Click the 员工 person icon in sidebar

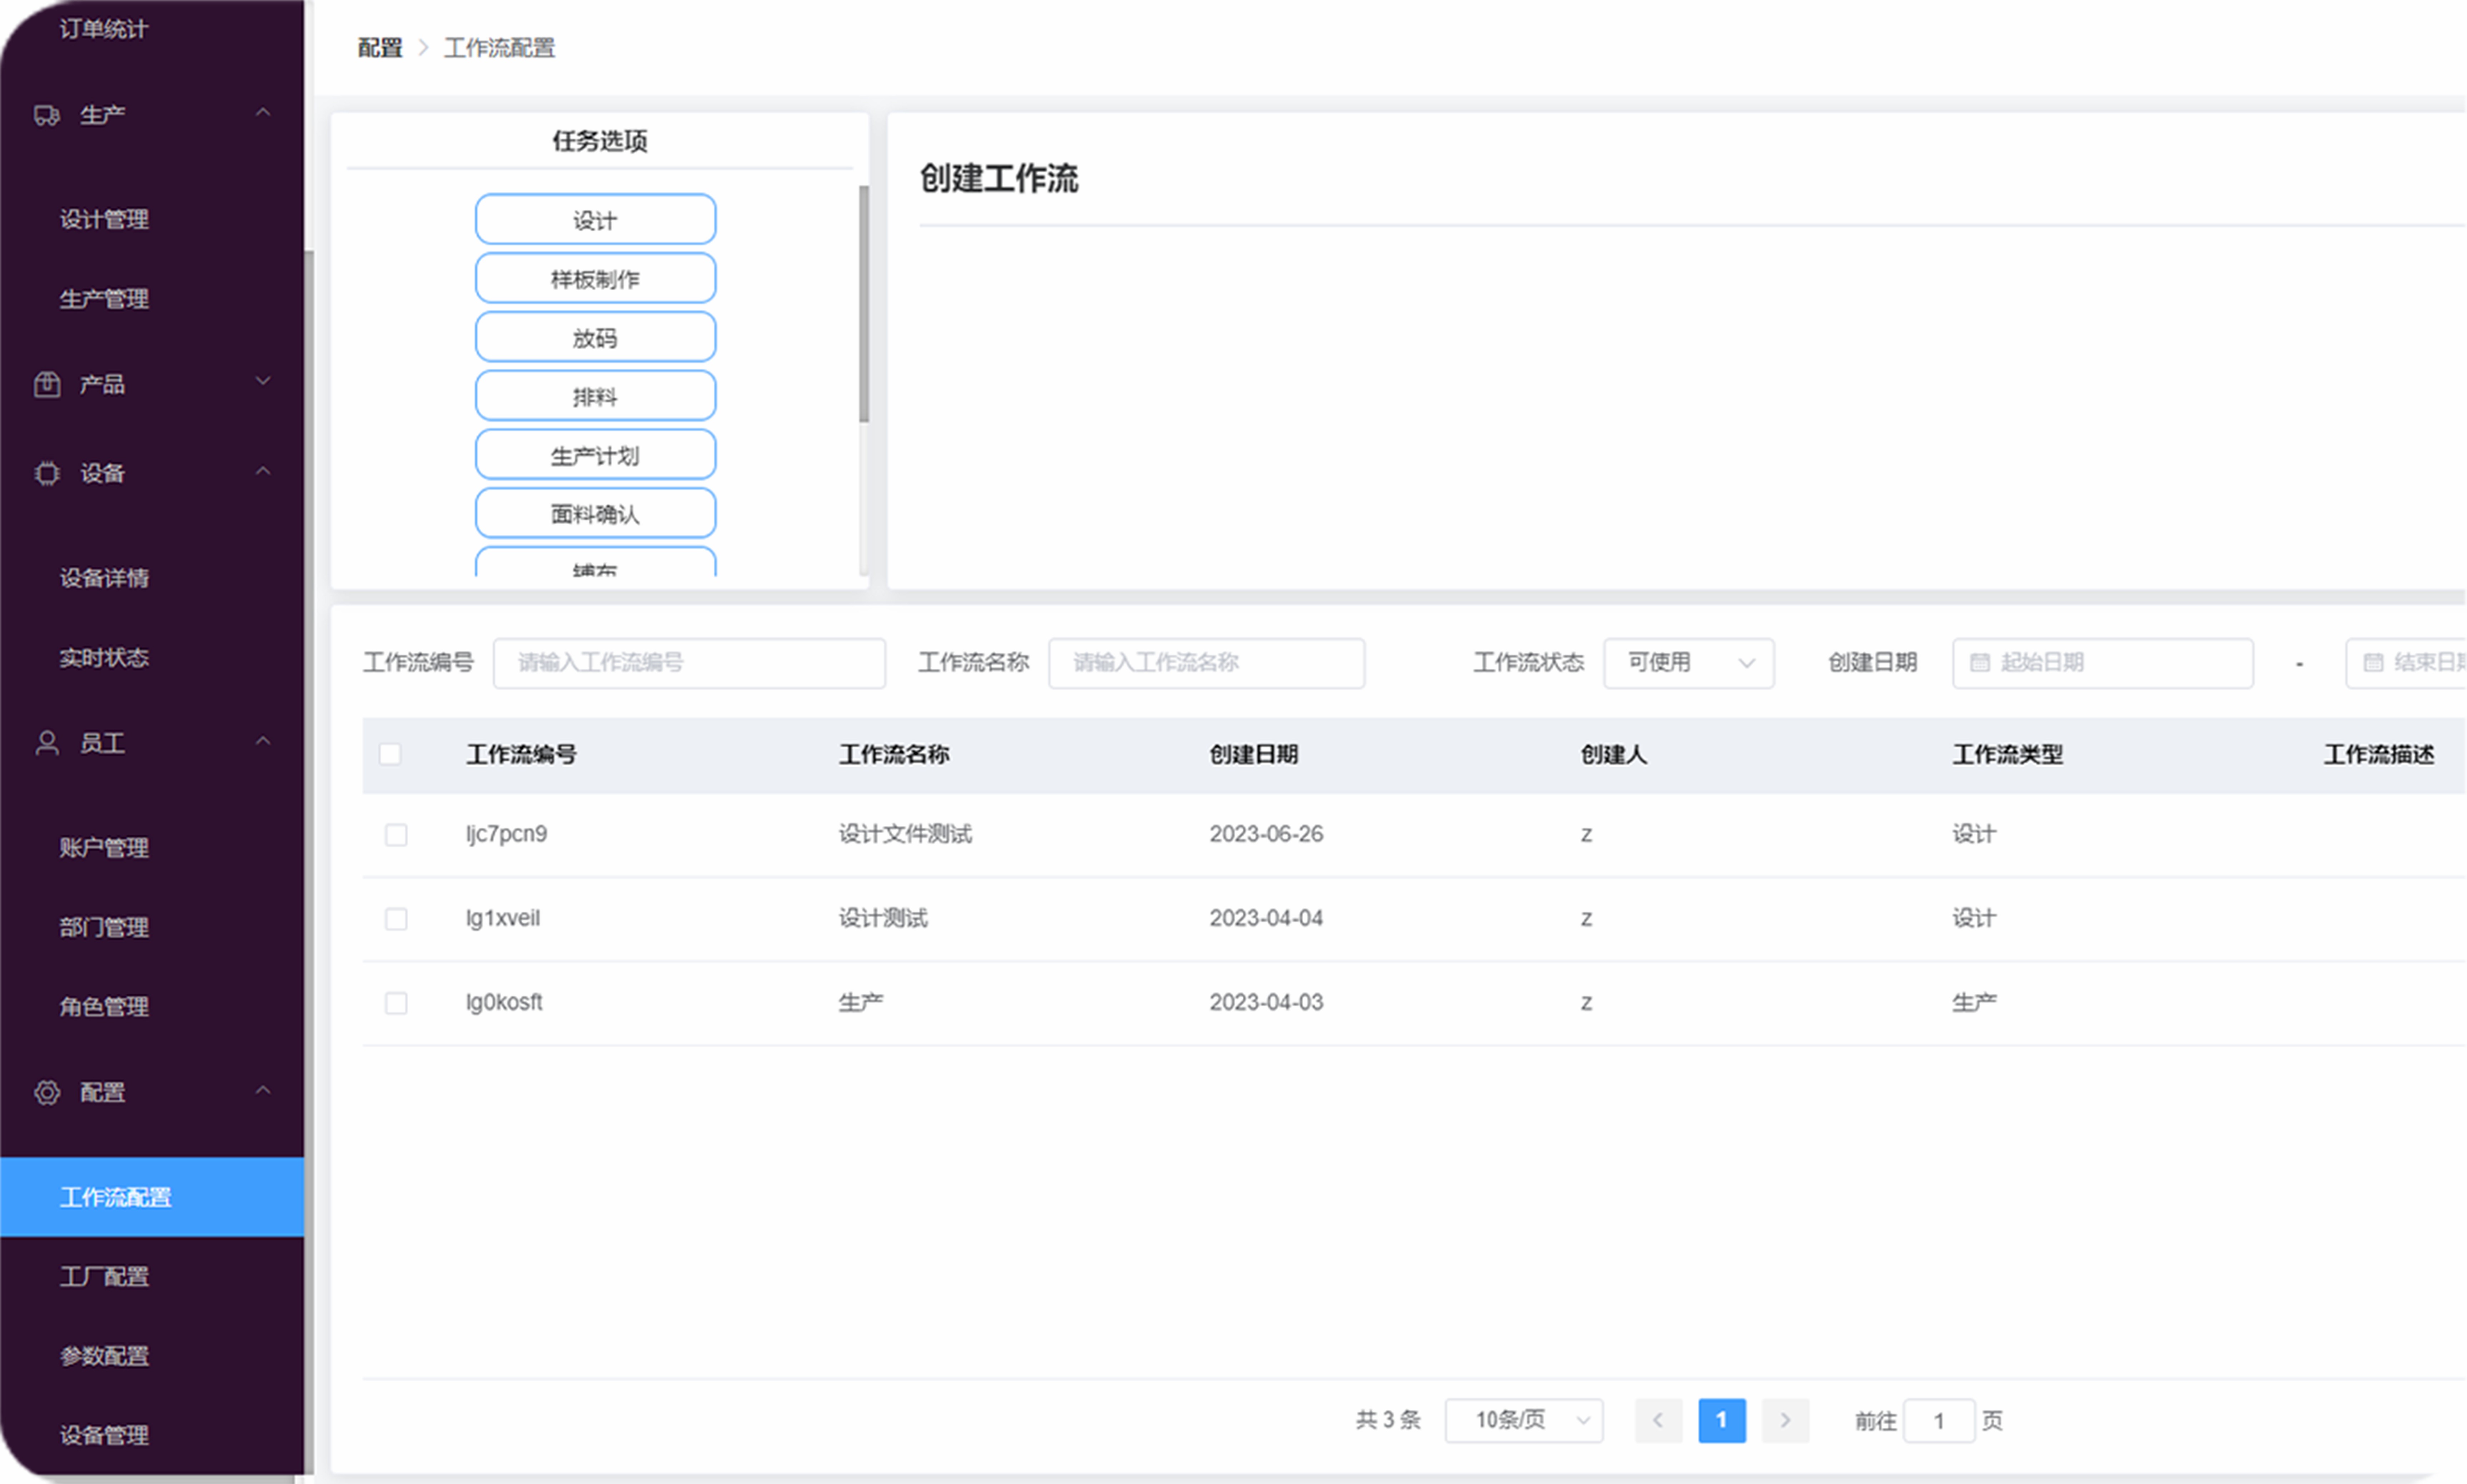point(47,743)
